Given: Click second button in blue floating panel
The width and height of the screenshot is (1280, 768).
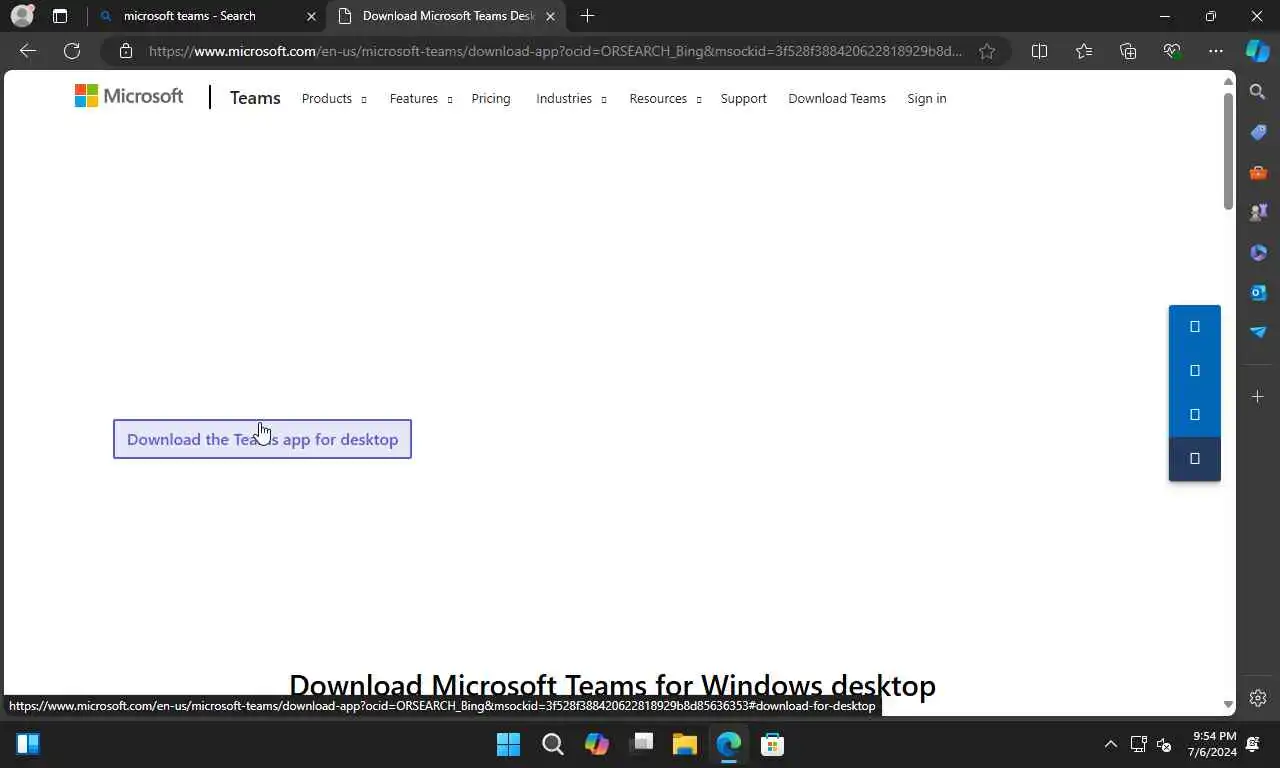Looking at the screenshot, I should click(x=1194, y=371).
